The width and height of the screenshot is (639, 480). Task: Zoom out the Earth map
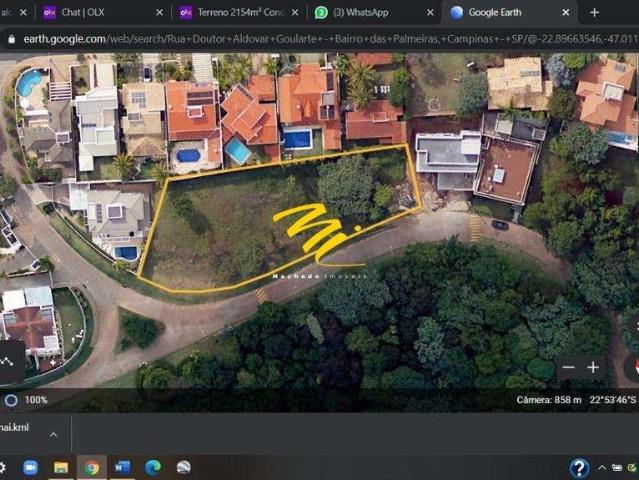click(x=568, y=368)
